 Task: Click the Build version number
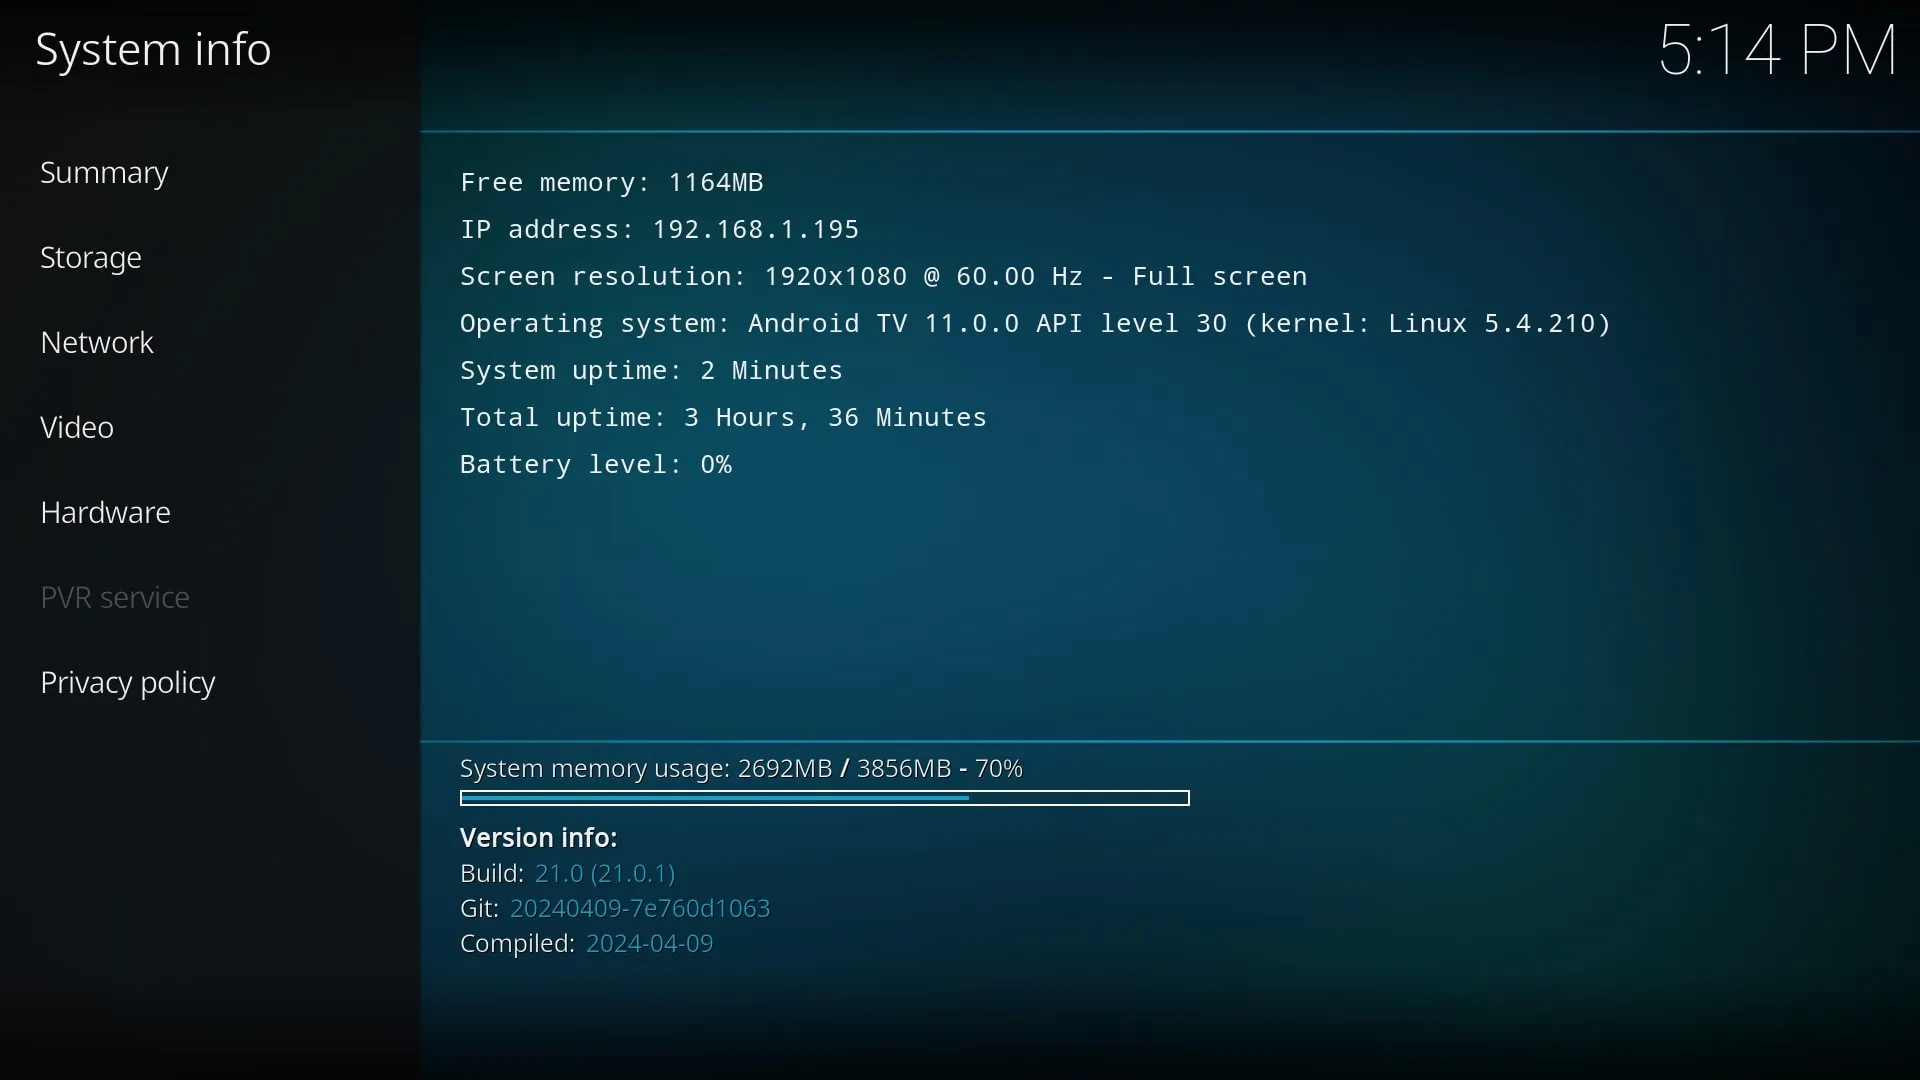[x=606, y=874]
